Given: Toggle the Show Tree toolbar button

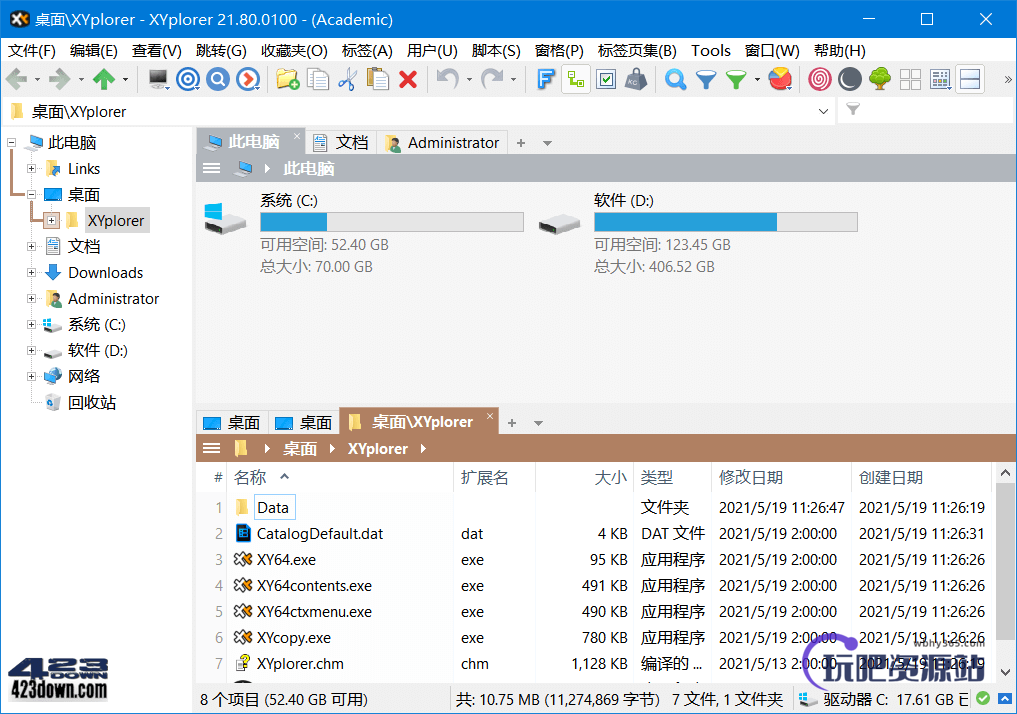Looking at the screenshot, I should 576,80.
